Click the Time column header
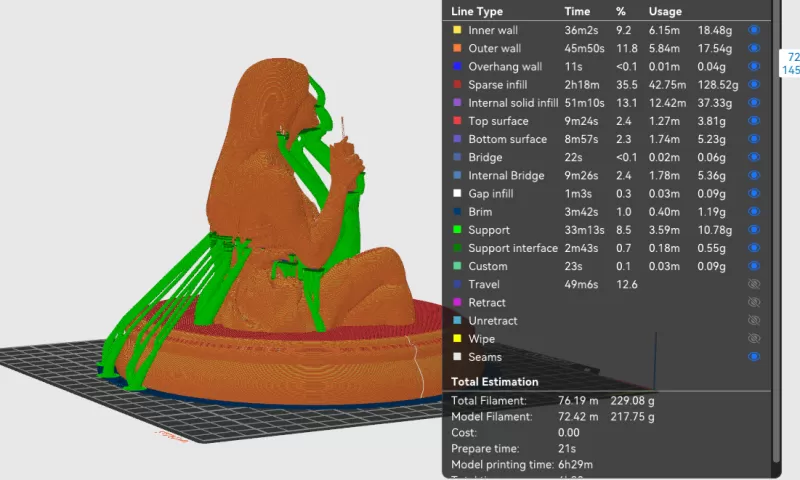800x480 pixels. [x=577, y=11]
